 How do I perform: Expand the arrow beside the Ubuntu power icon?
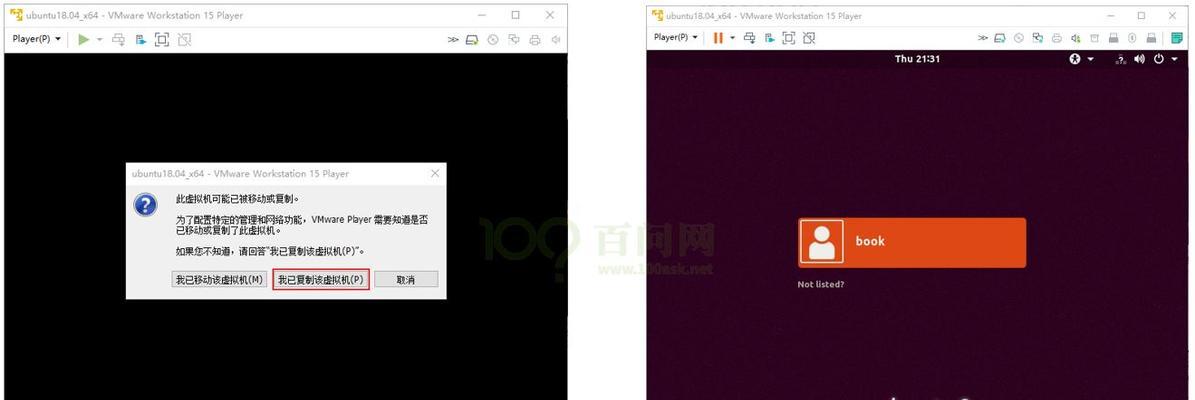(1174, 59)
